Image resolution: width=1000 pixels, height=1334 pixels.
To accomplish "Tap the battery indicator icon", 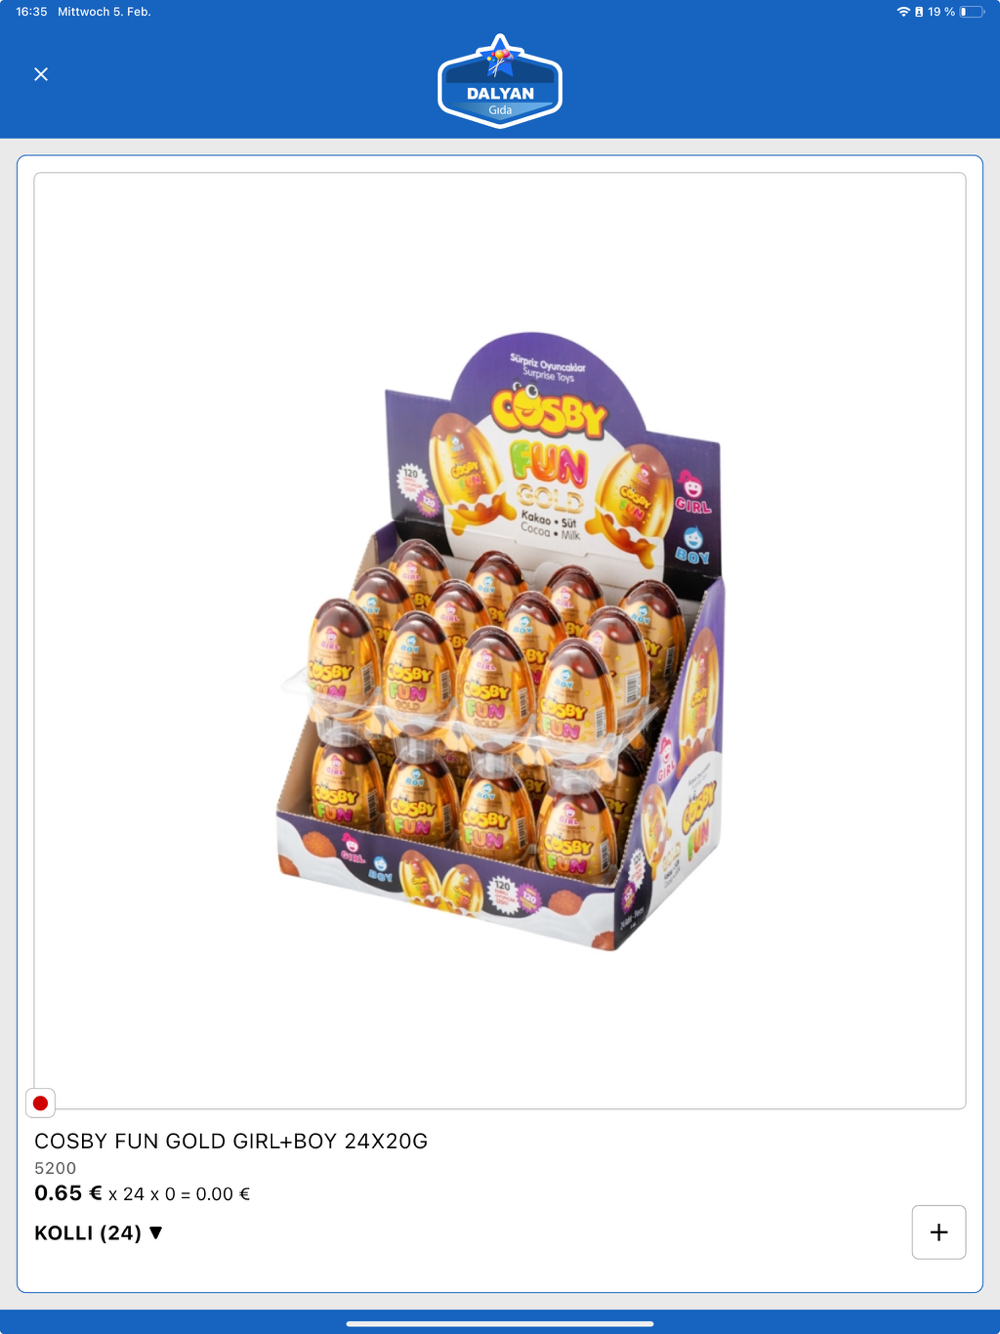I will [x=971, y=12].
